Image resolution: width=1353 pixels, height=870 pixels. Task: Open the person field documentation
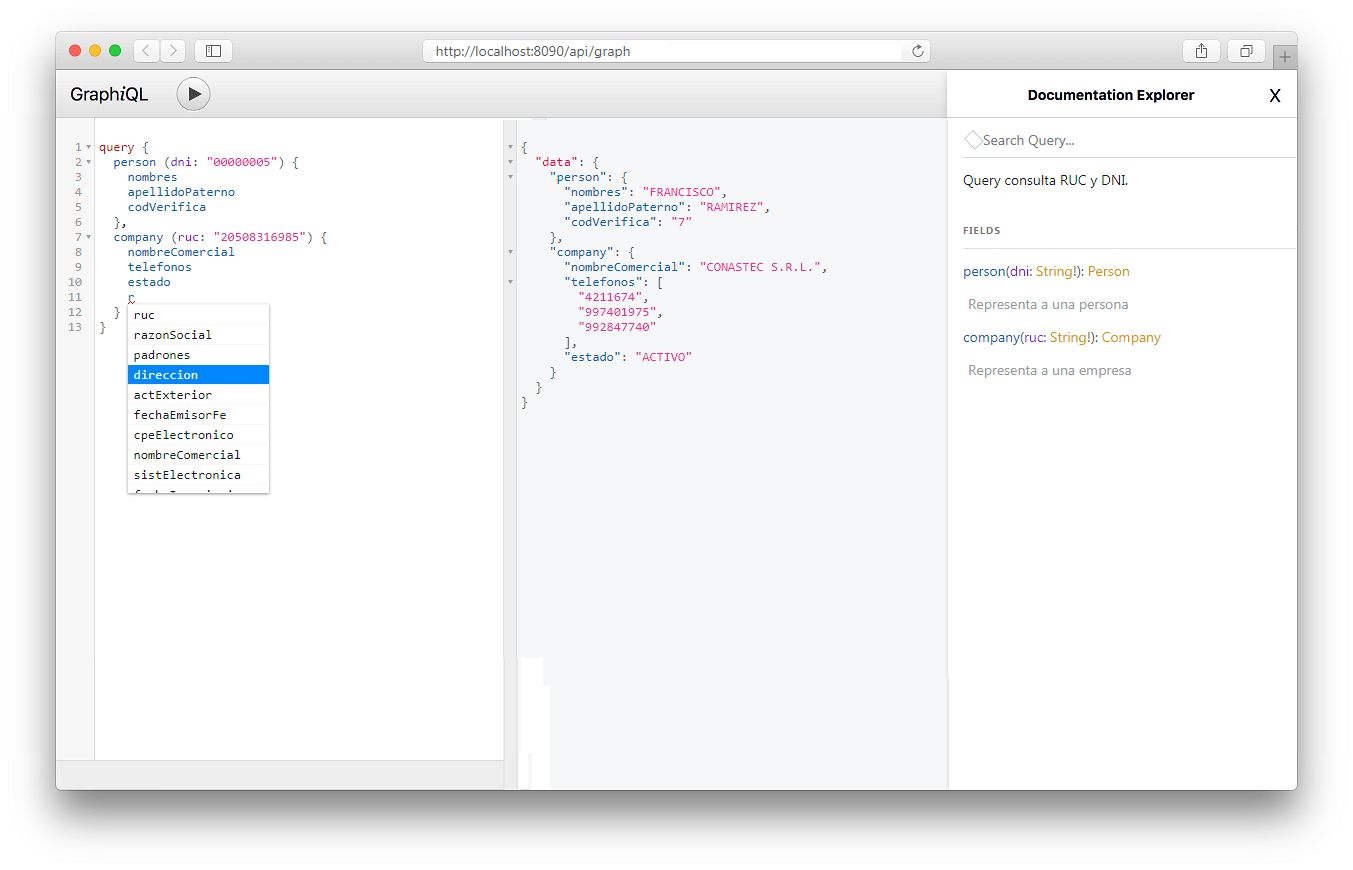click(984, 271)
